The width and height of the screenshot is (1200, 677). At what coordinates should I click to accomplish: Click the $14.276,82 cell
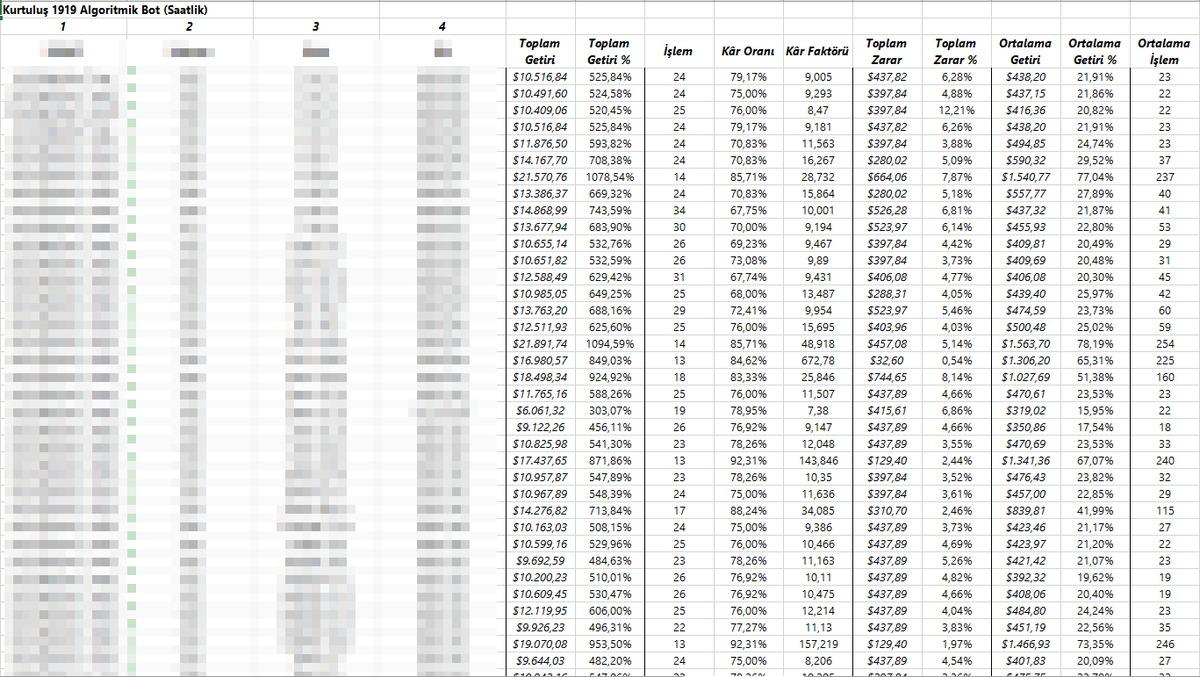(540, 512)
